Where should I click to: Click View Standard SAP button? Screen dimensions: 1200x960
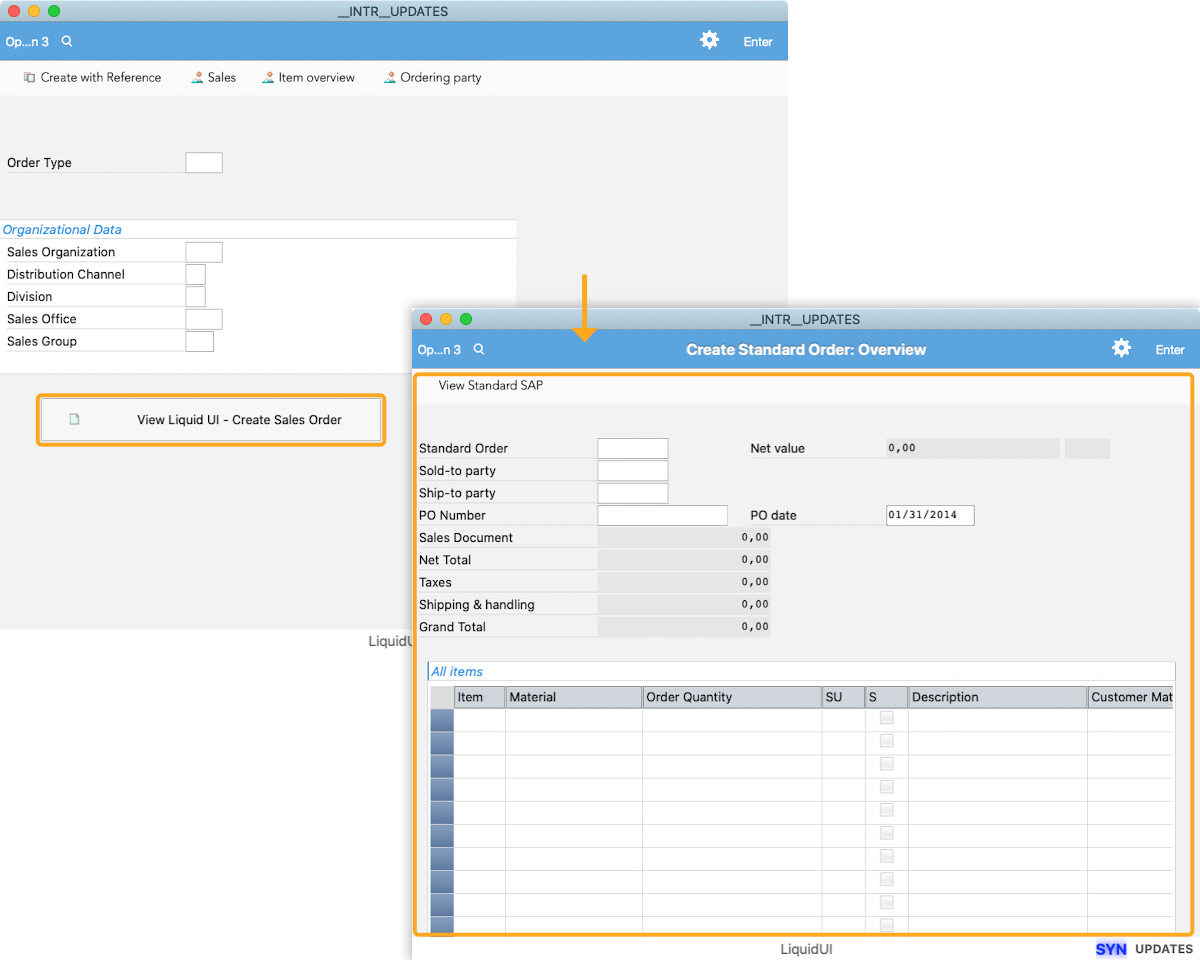(x=490, y=385)
